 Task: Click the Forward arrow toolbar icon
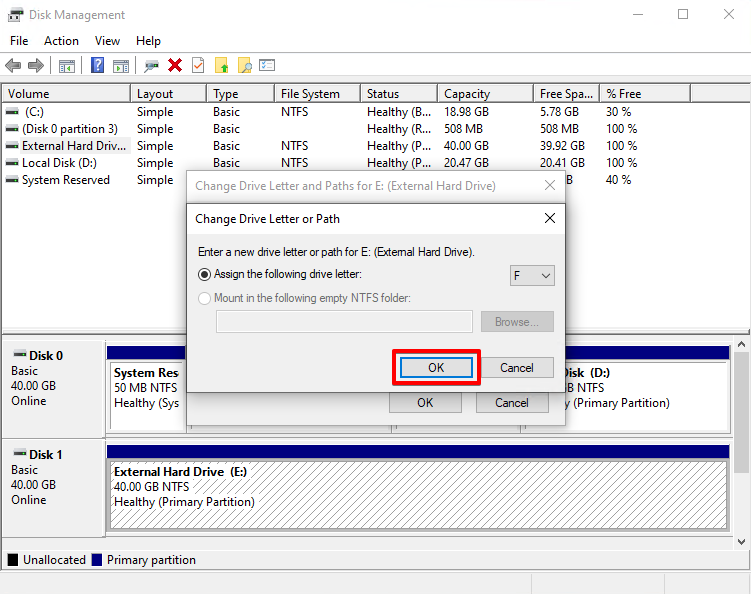coord(36,65)
